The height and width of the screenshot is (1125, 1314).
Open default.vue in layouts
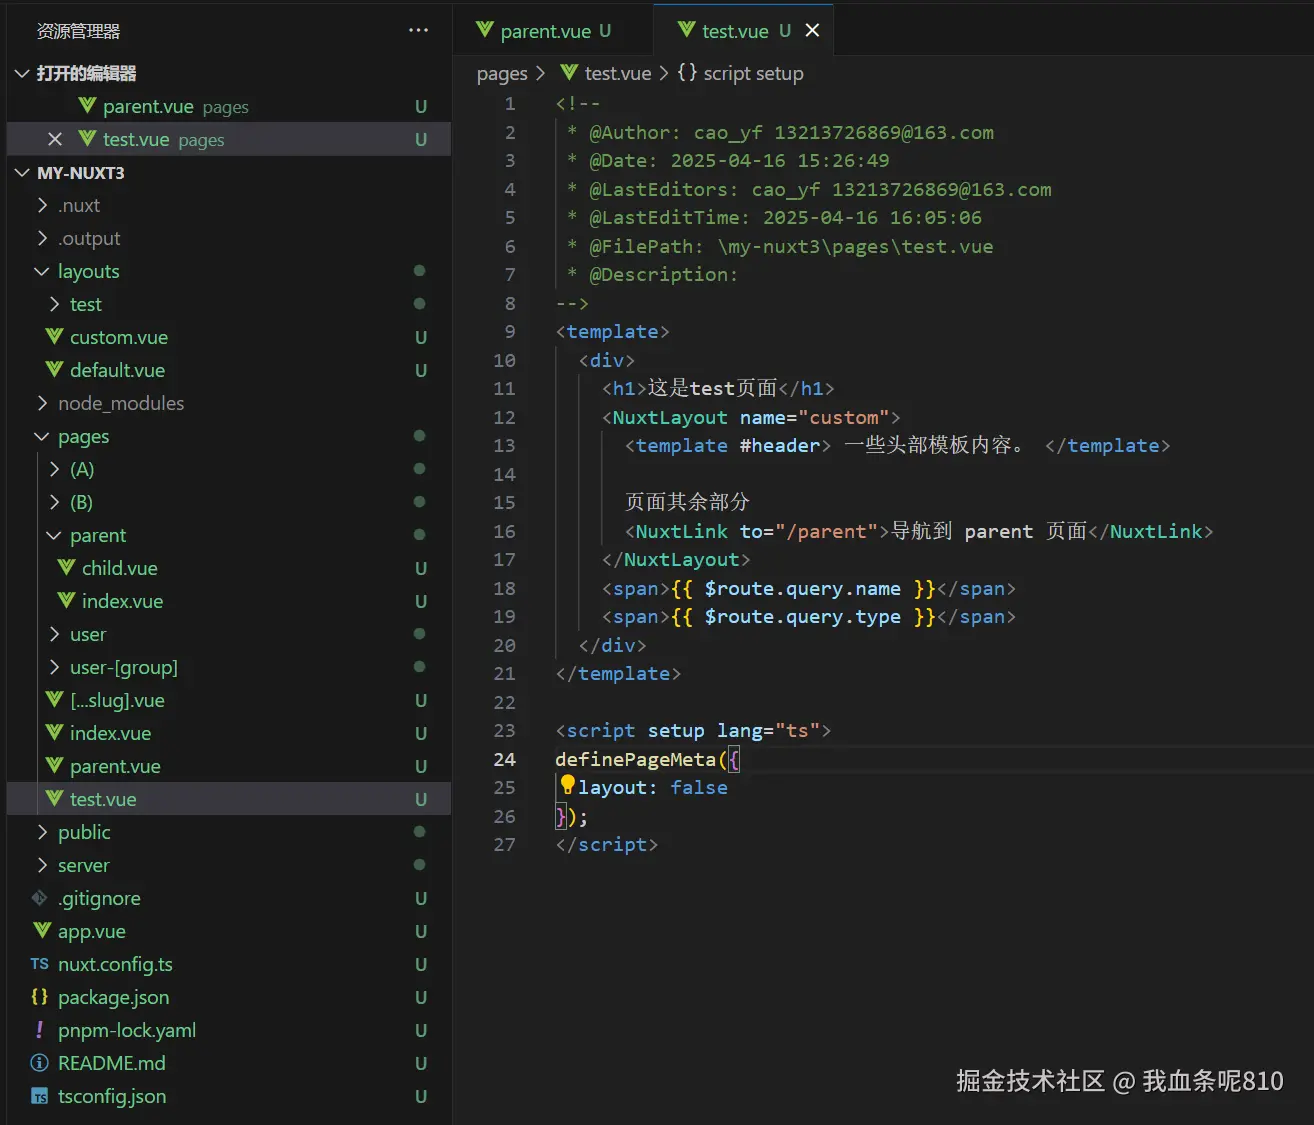[x=229, y=370]
